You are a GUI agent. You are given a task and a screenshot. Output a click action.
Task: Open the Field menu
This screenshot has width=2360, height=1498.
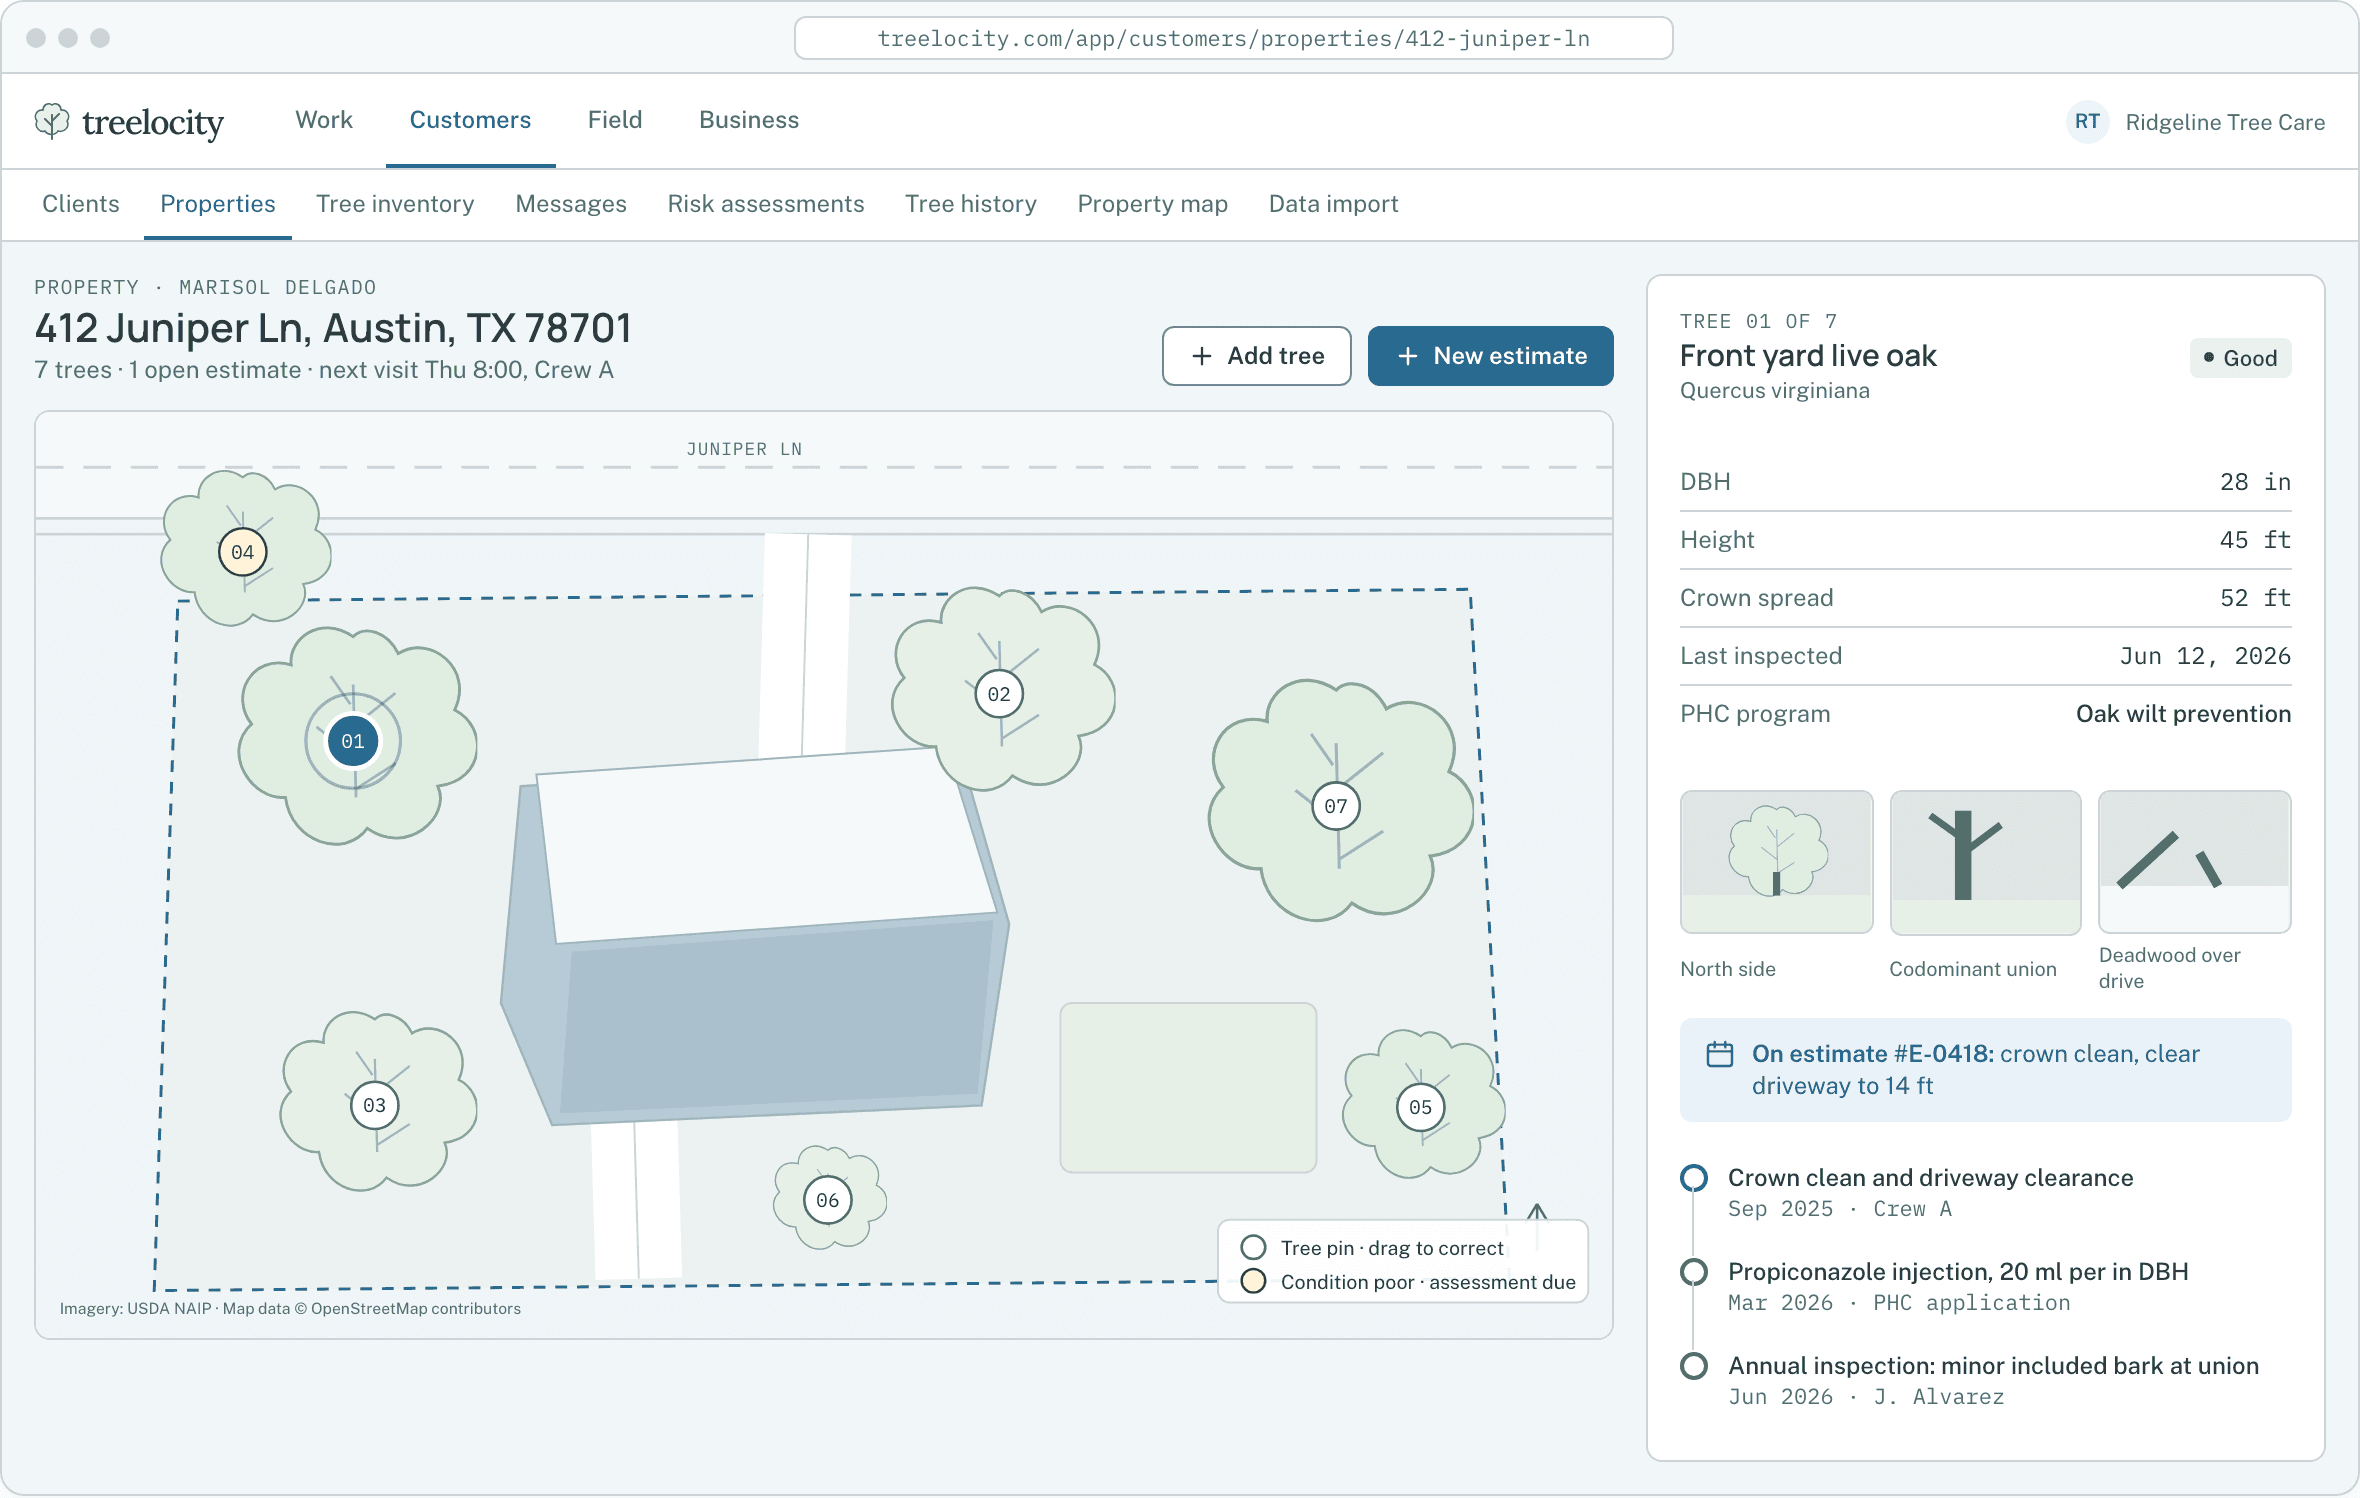pos(615,120)
